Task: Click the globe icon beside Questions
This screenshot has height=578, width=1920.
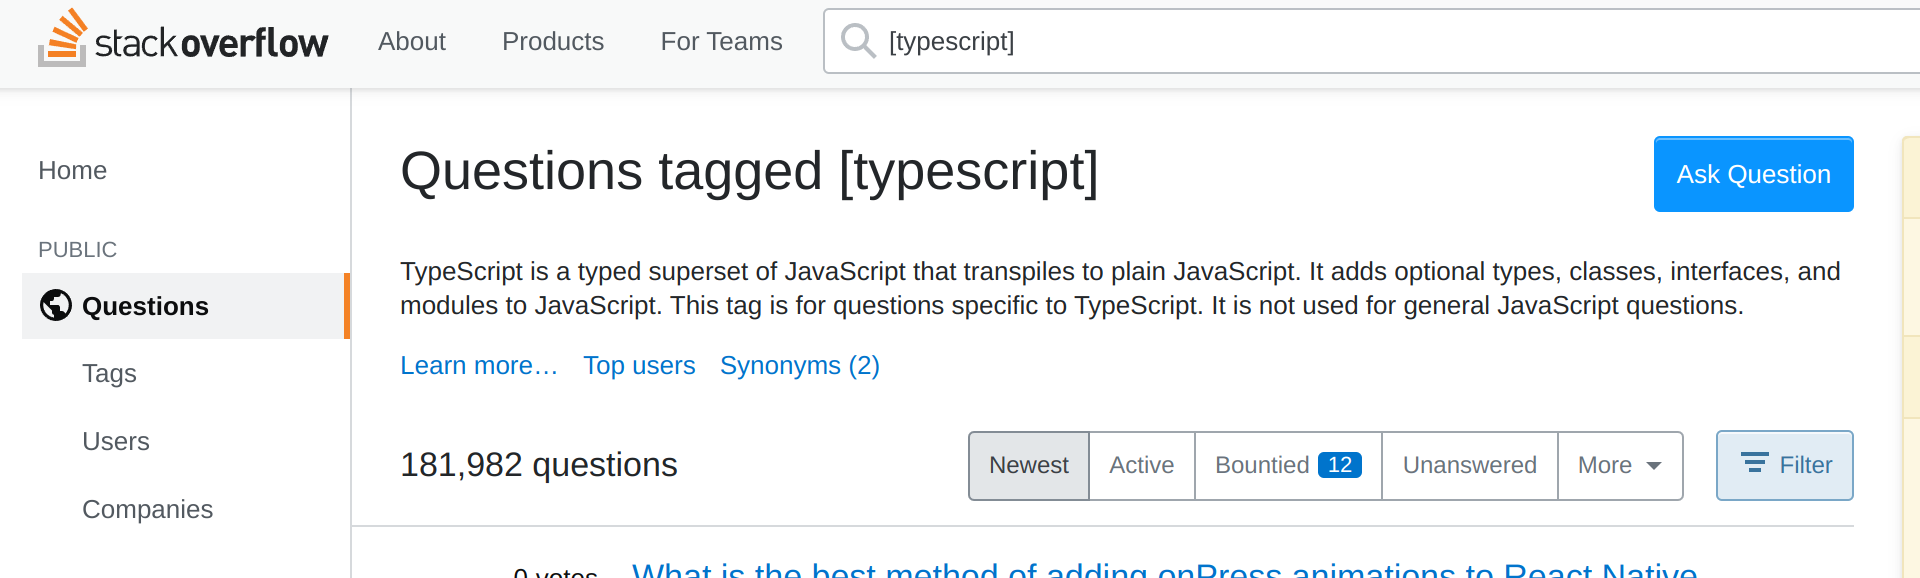Action: tap(56, 305)
